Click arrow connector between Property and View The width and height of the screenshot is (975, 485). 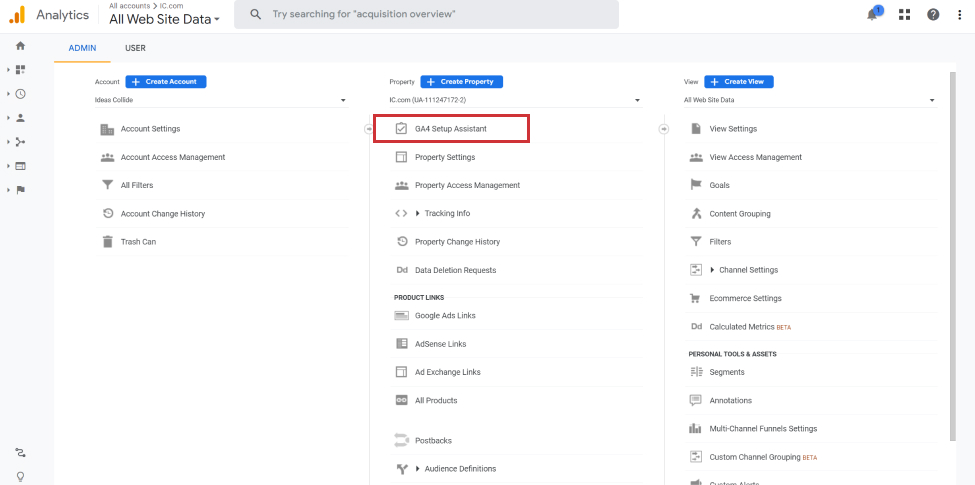(663, 129)
